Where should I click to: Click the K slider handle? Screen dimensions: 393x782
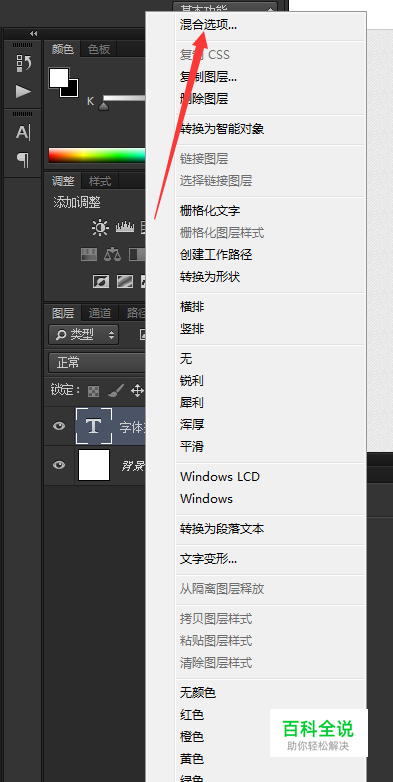click(103, 106)
